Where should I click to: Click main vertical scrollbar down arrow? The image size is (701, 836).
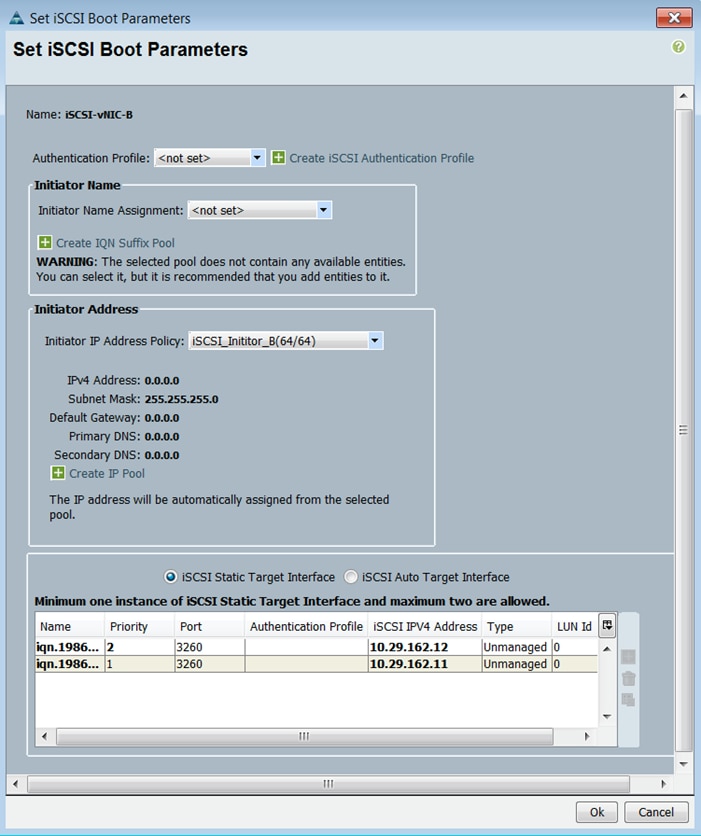683,764
